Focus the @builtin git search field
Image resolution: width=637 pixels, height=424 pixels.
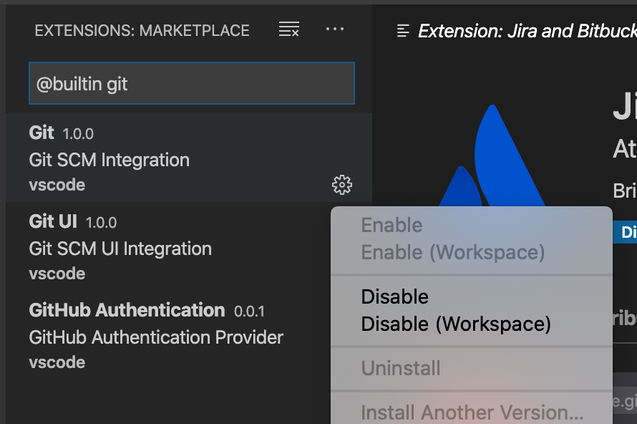[x=192, y=83]
